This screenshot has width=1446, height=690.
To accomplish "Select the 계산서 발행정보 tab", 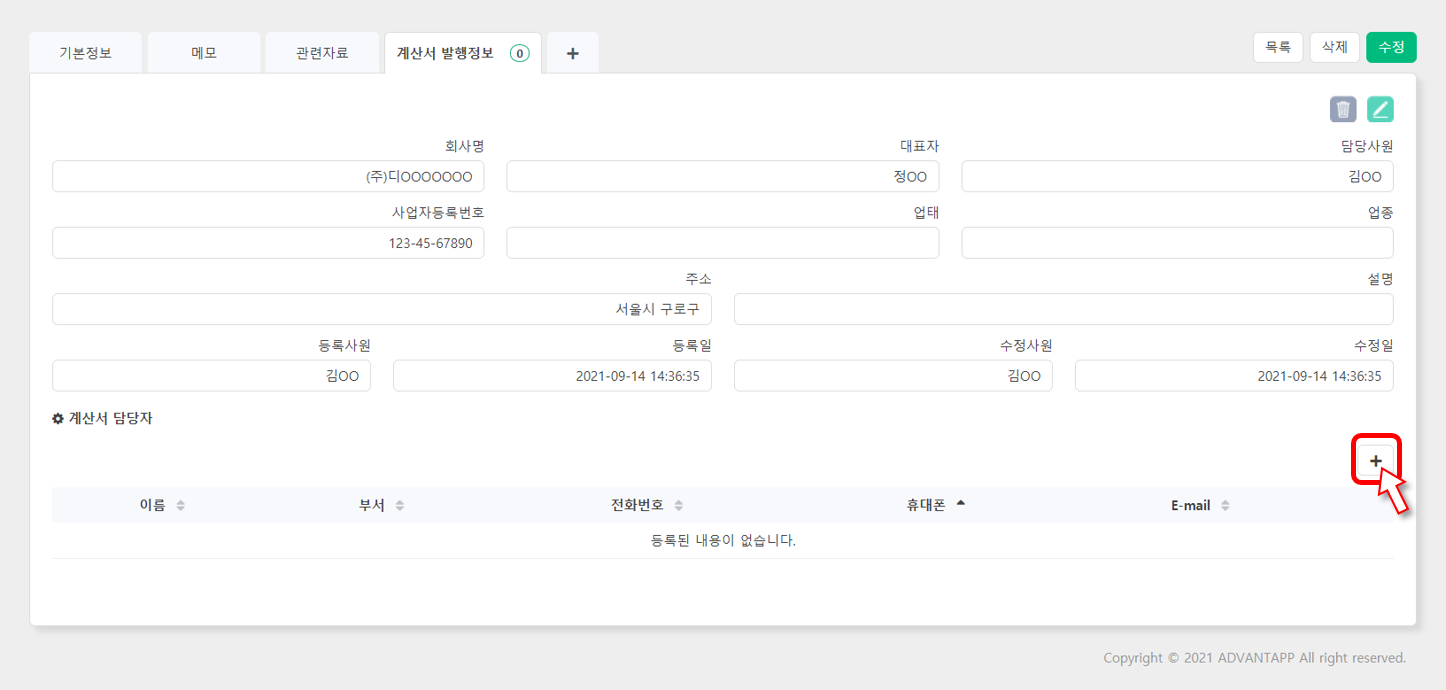I will point(463,53).
